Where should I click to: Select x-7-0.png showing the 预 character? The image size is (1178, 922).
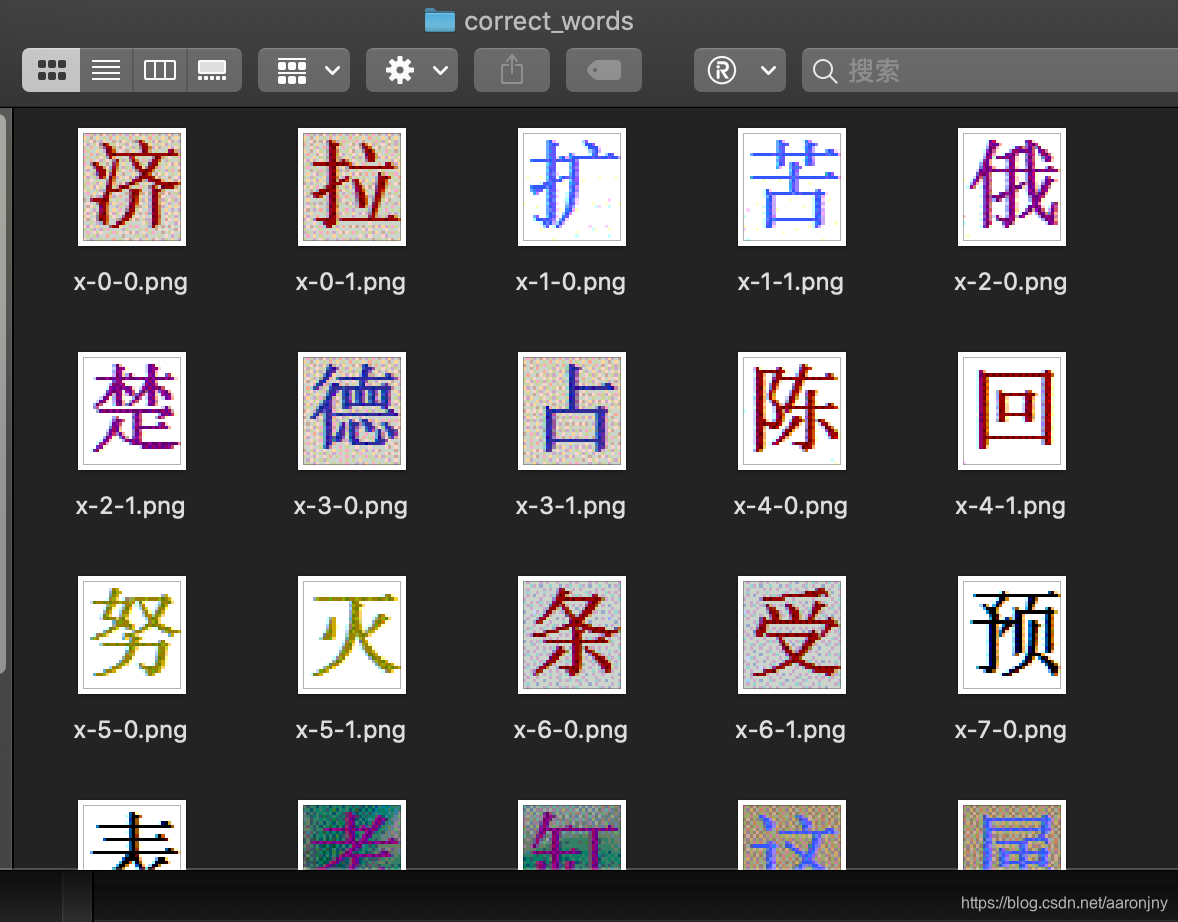click(x=1011, y=635)
